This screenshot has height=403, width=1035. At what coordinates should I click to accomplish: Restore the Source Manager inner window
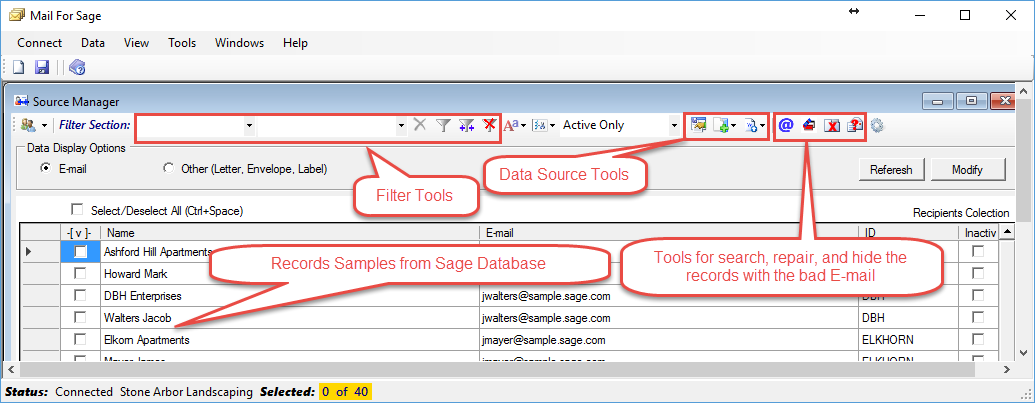point(971,102)
